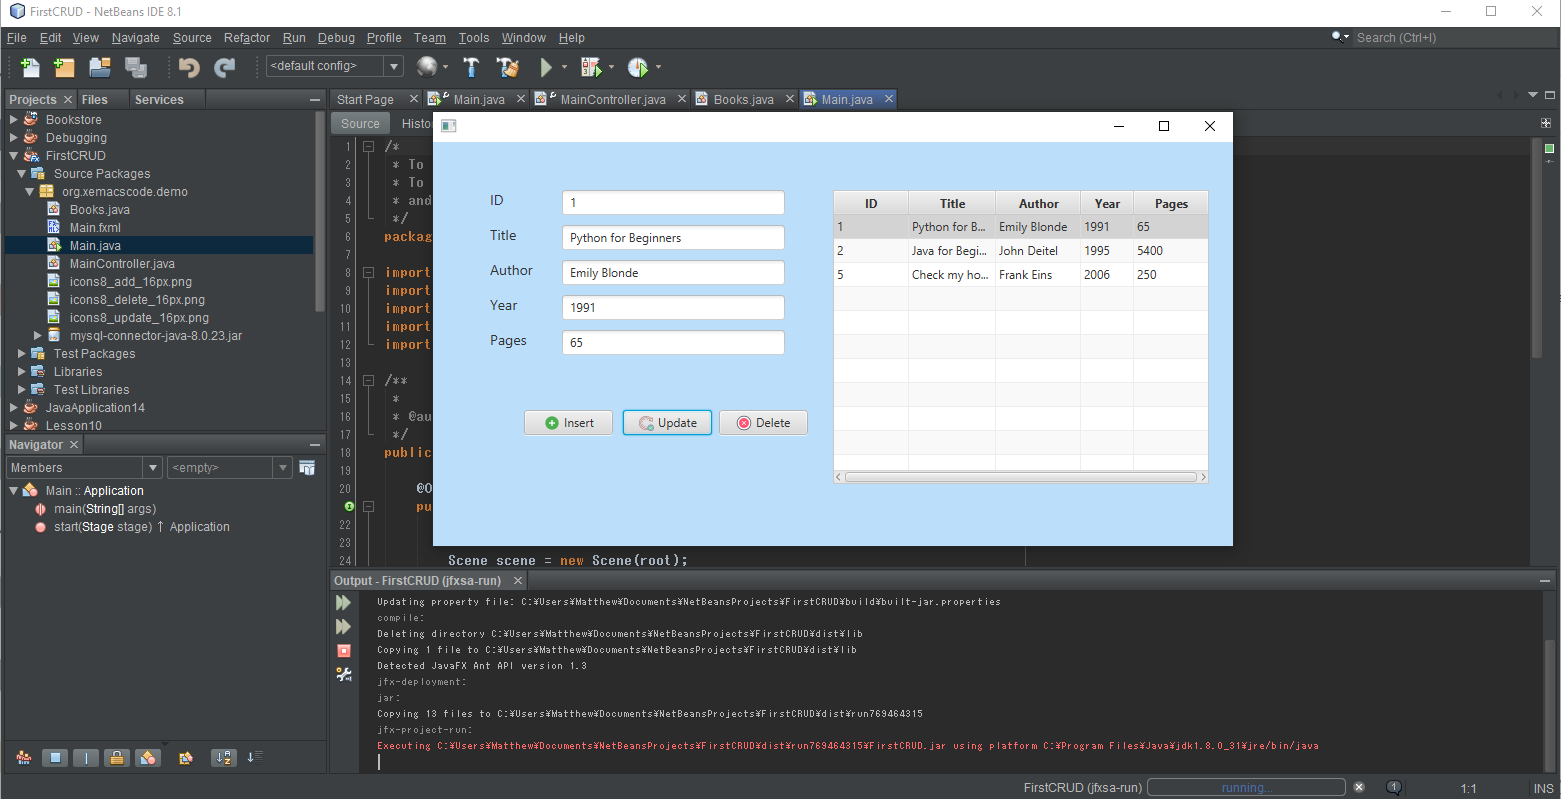The width and height of the screenshot is (1561, 799).
Task: Click the Build Project hammer icon
Action: (x=471, y=67)
